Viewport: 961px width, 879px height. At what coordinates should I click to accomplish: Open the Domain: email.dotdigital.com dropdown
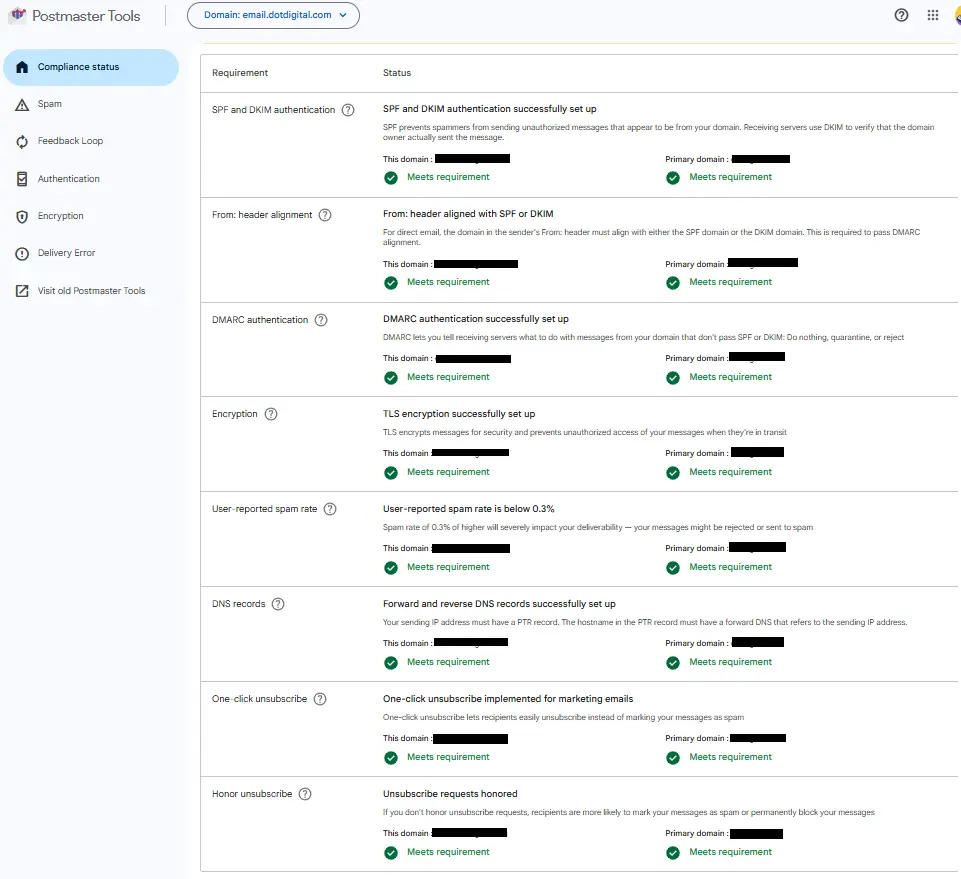273,15
